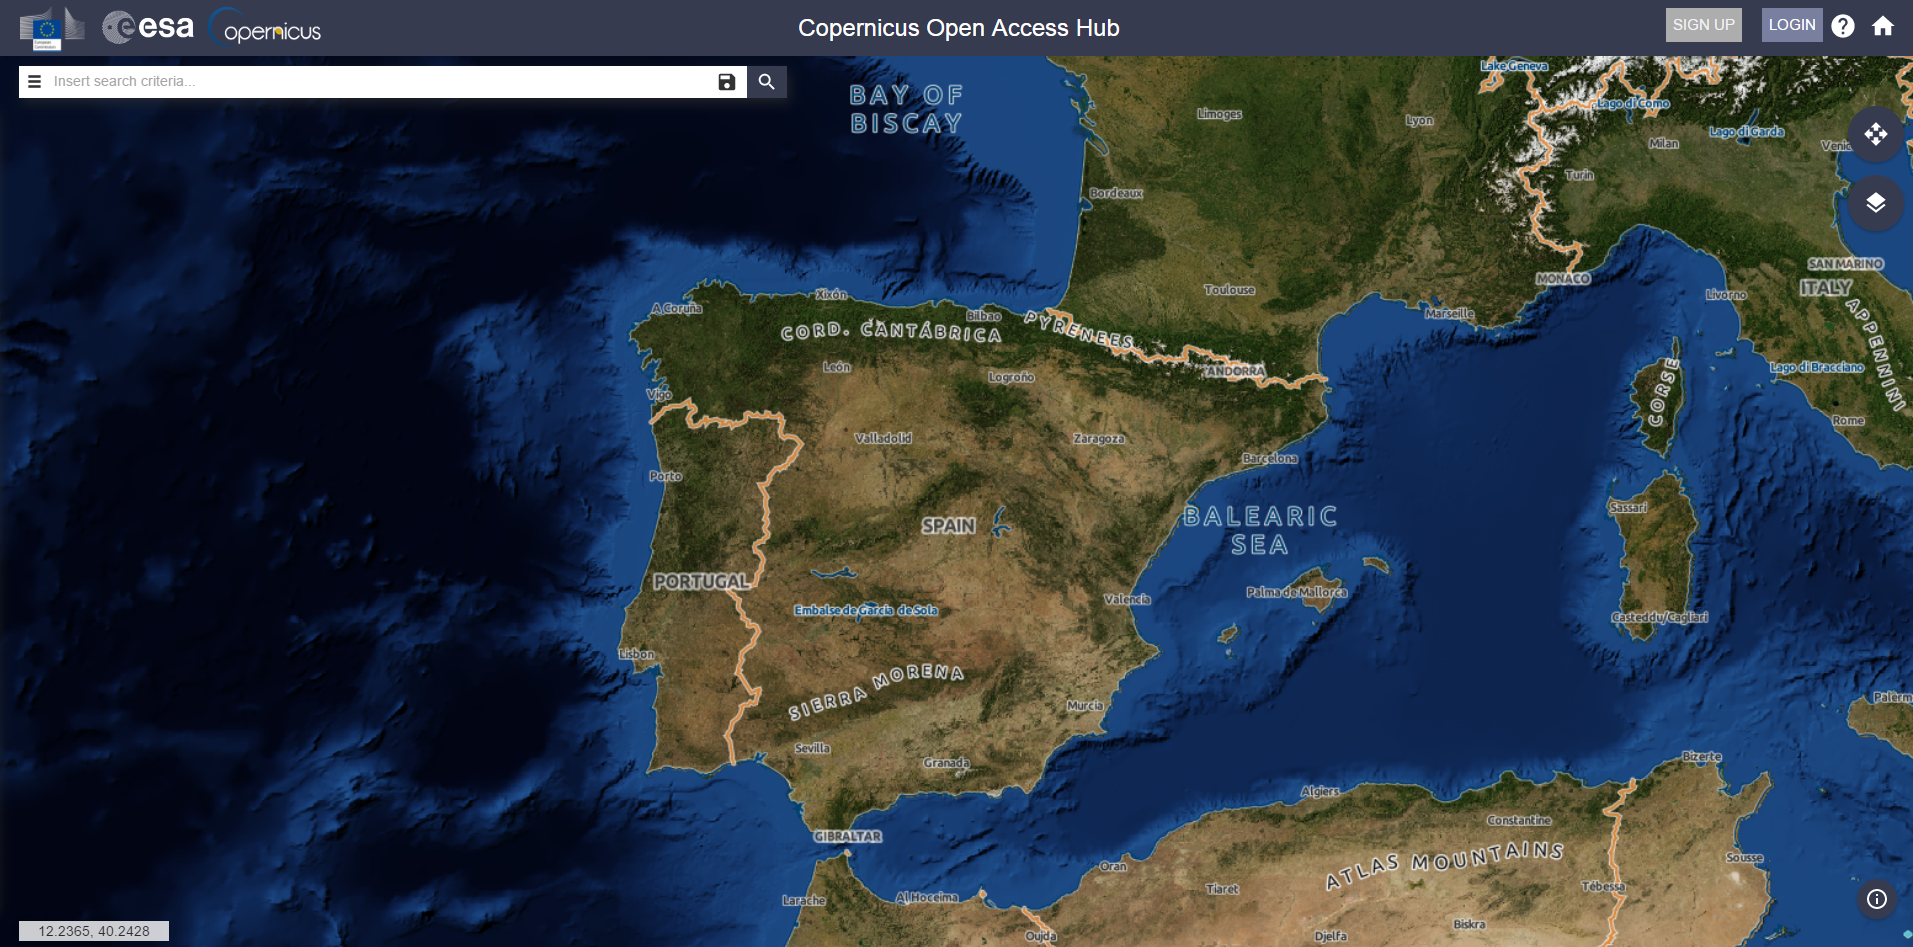The height and width of the screenshot is (947, 1913).
Task: Switch to the map pan/navigation mode button
Action: click(1876, 134)
